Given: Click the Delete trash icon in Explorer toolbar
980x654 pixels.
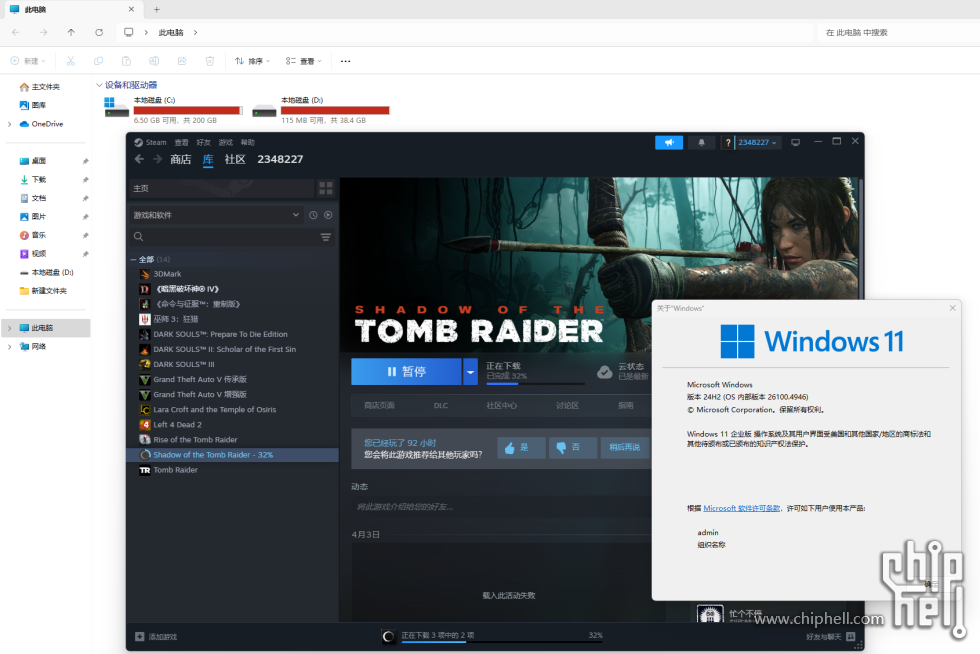Looking at the screenshot, I should tap(210, 61).
